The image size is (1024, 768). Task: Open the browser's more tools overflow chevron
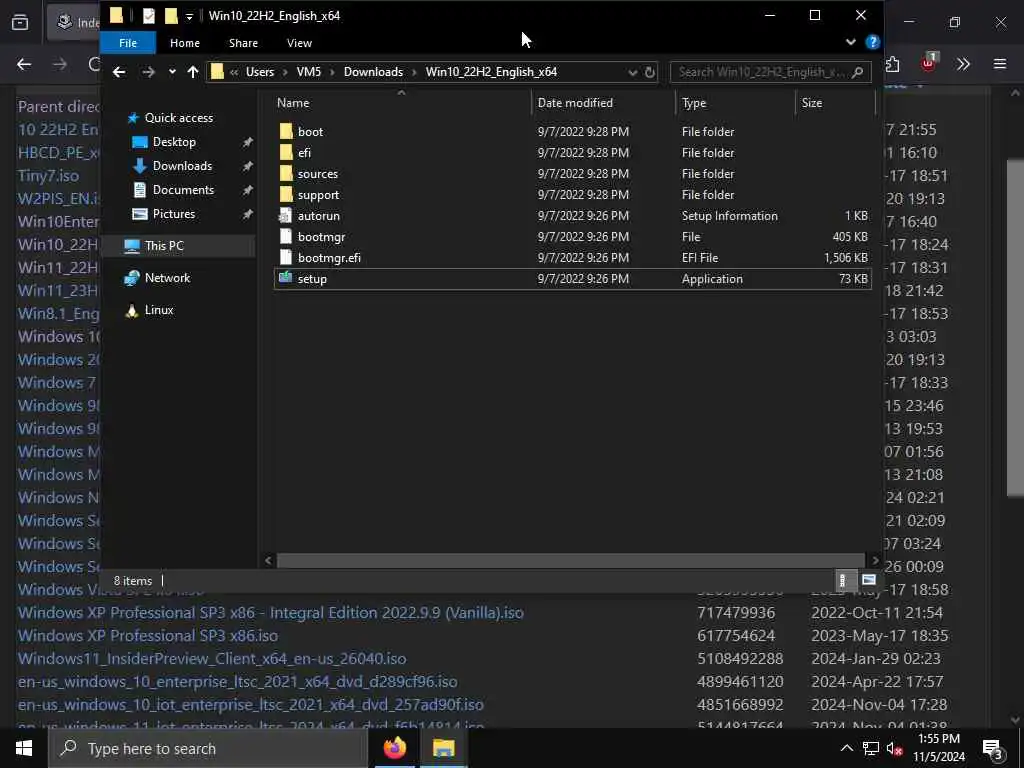[x=963, y=64]
